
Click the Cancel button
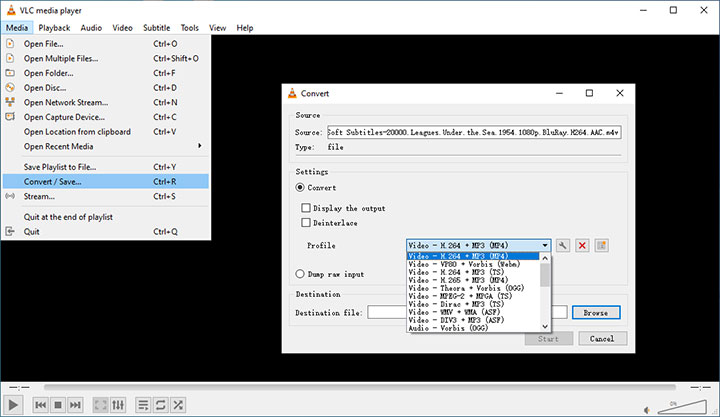tap(602, 338)
